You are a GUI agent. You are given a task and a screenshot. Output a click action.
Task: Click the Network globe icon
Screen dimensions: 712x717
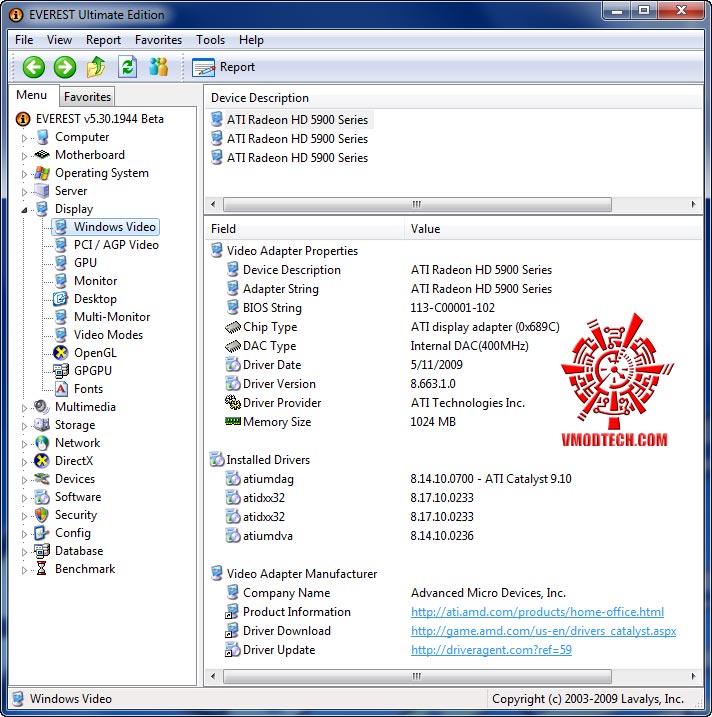42,443
